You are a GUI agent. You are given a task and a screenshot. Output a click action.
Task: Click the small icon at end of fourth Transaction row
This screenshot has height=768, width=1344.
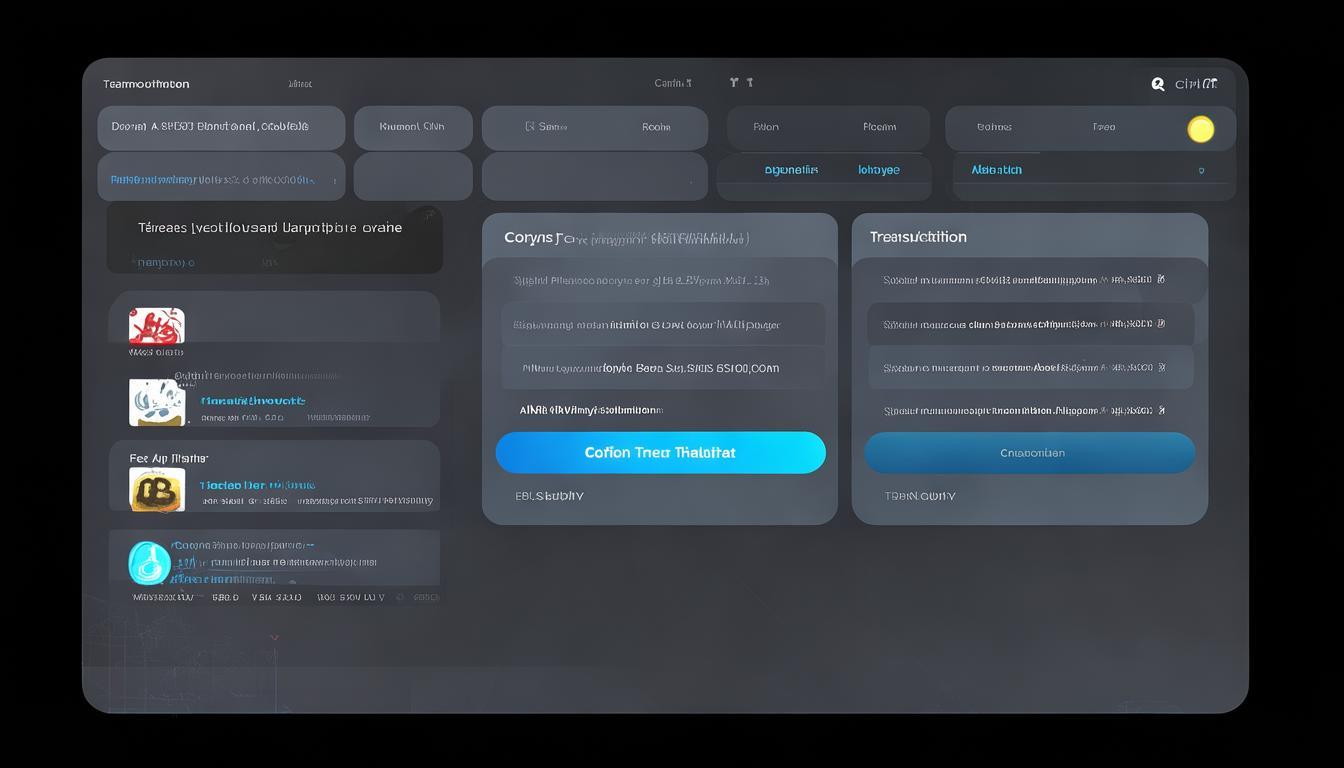(1160, 410)
